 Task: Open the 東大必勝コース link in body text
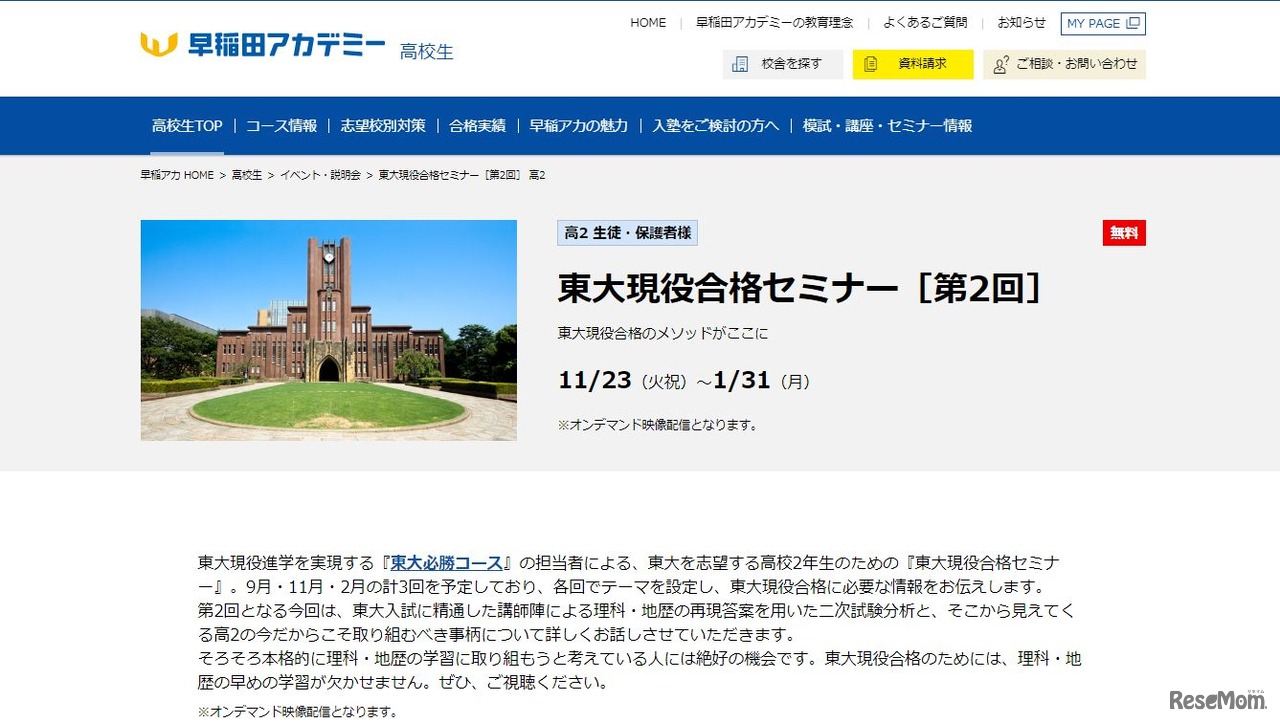point(446,562)
